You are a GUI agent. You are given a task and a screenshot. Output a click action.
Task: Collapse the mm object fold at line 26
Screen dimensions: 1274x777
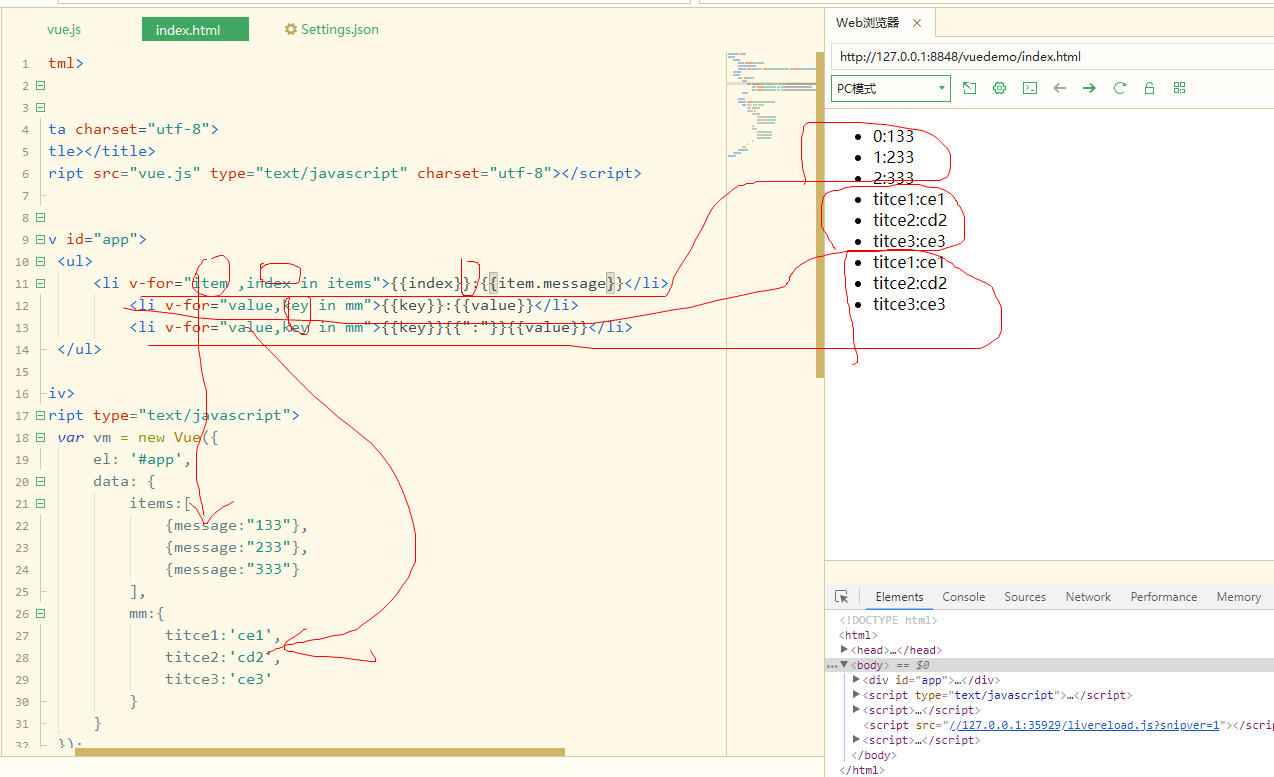pyautogui.click(x=40, y=613)
